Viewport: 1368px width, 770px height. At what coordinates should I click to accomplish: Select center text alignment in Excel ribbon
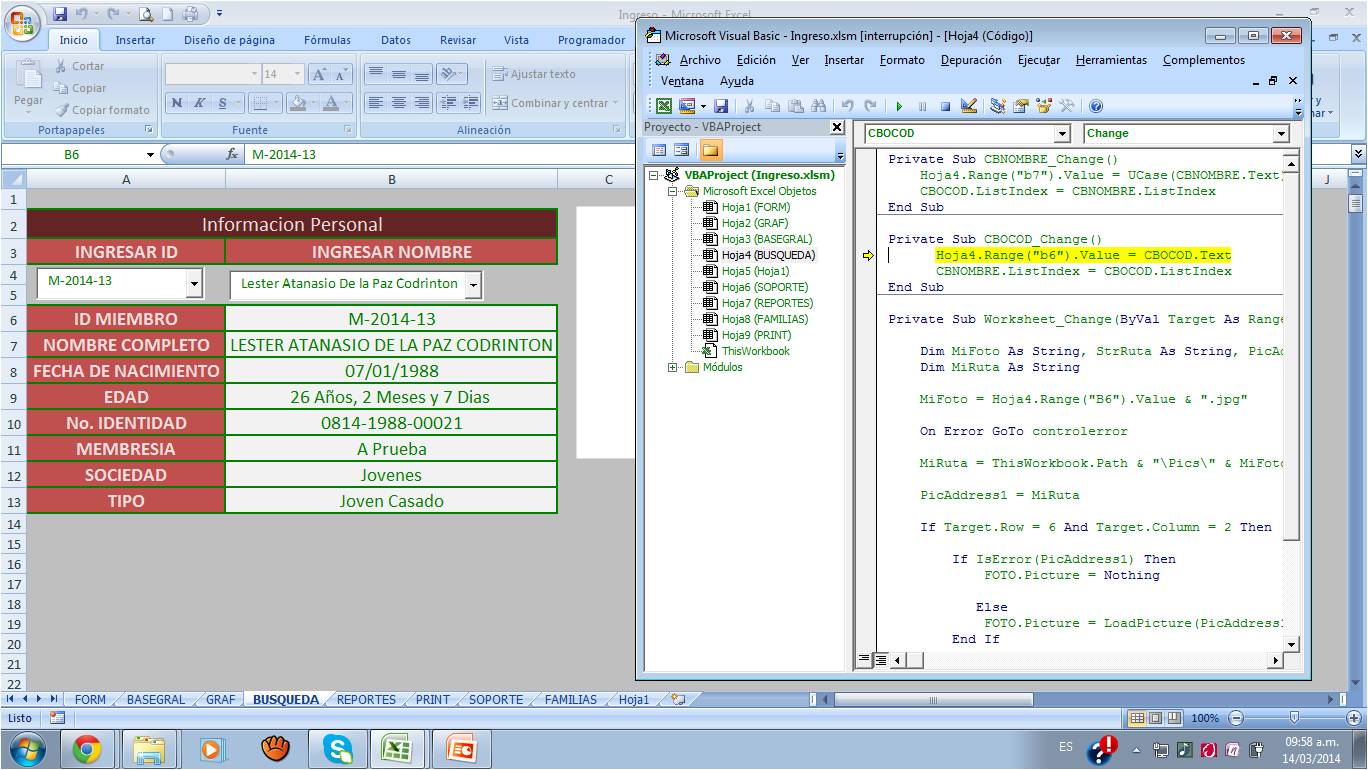[398, 103]
